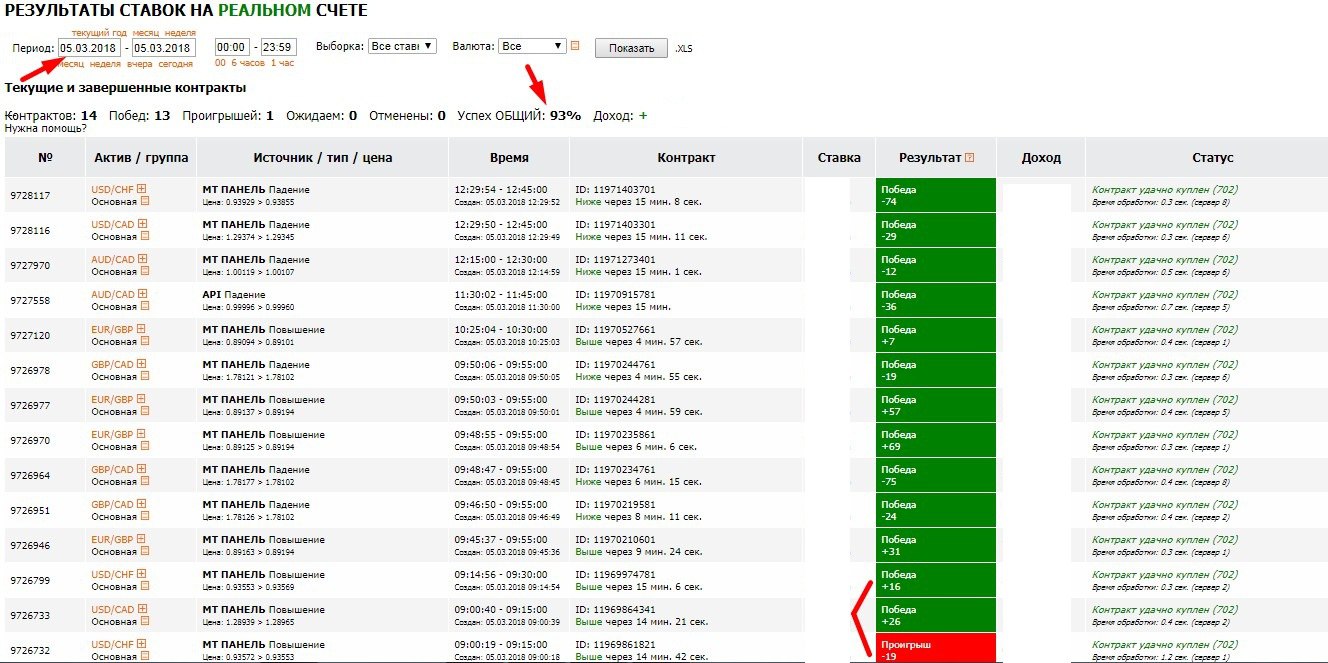The width and height of the screenshot is (1328, 663).
Task: Click the 00 time shortcut
Action: click(x=220, y=63)
